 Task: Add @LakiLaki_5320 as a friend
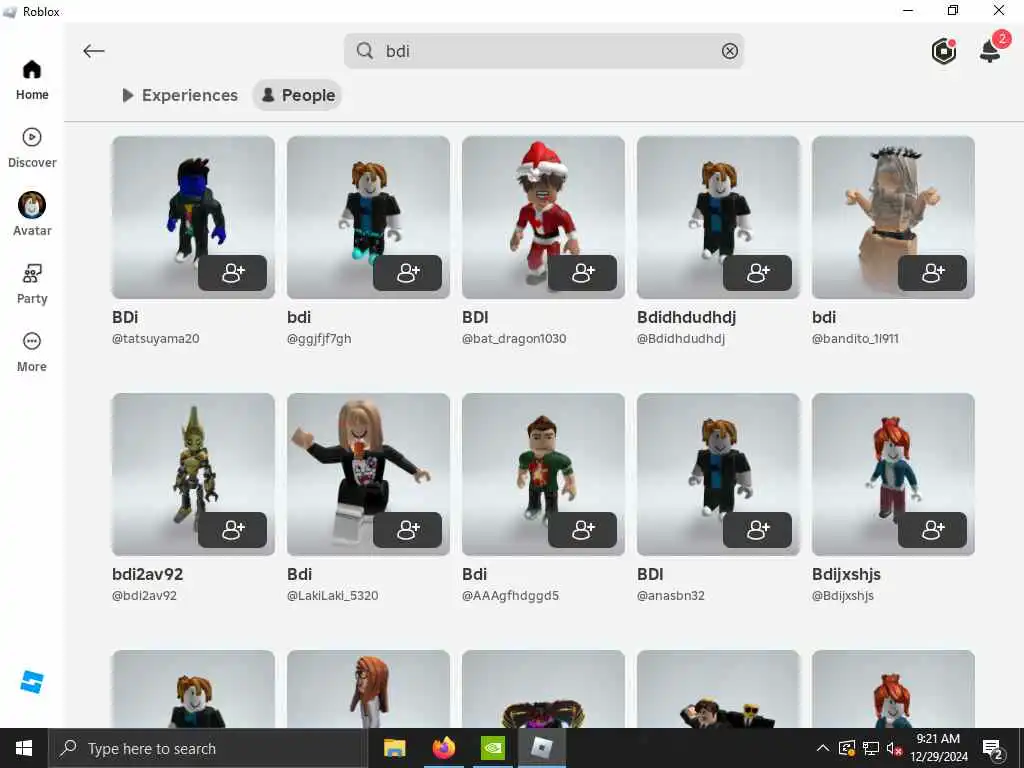pos(408,530)
